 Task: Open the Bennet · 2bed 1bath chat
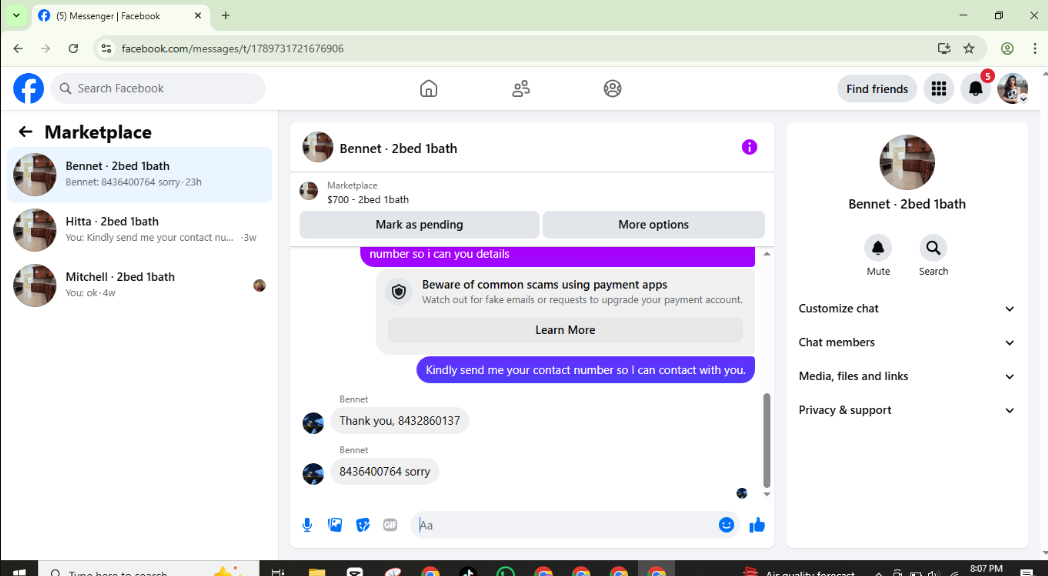[x=139, y=174]
